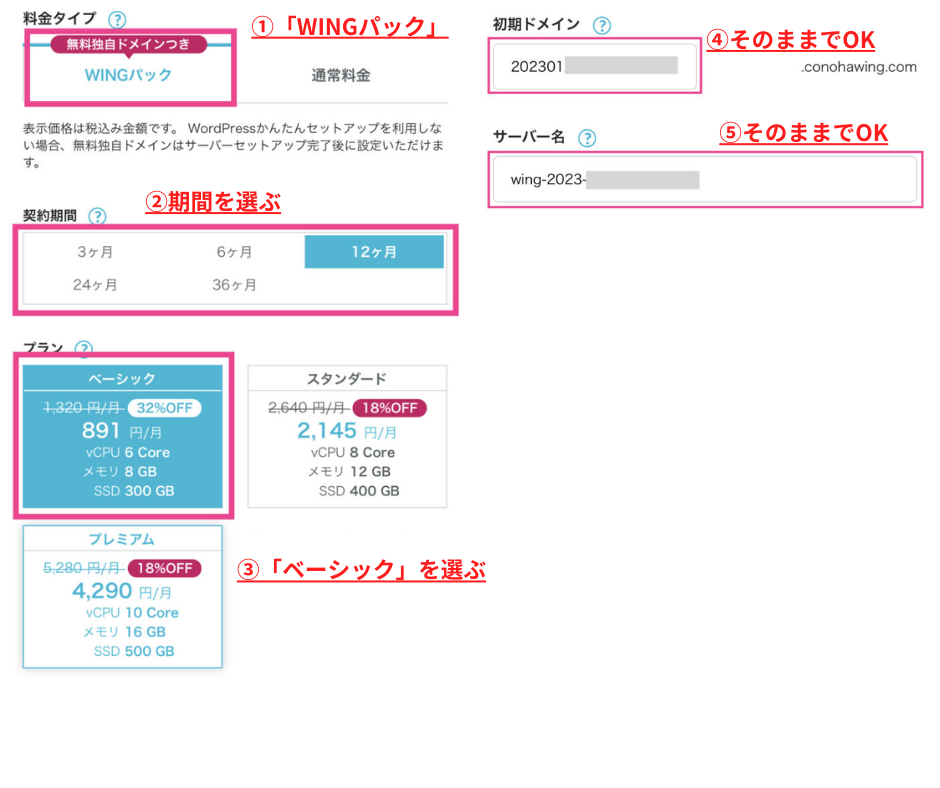
Task: Click the 2,145 円/月 price
Action: click(x=347, y=431)
